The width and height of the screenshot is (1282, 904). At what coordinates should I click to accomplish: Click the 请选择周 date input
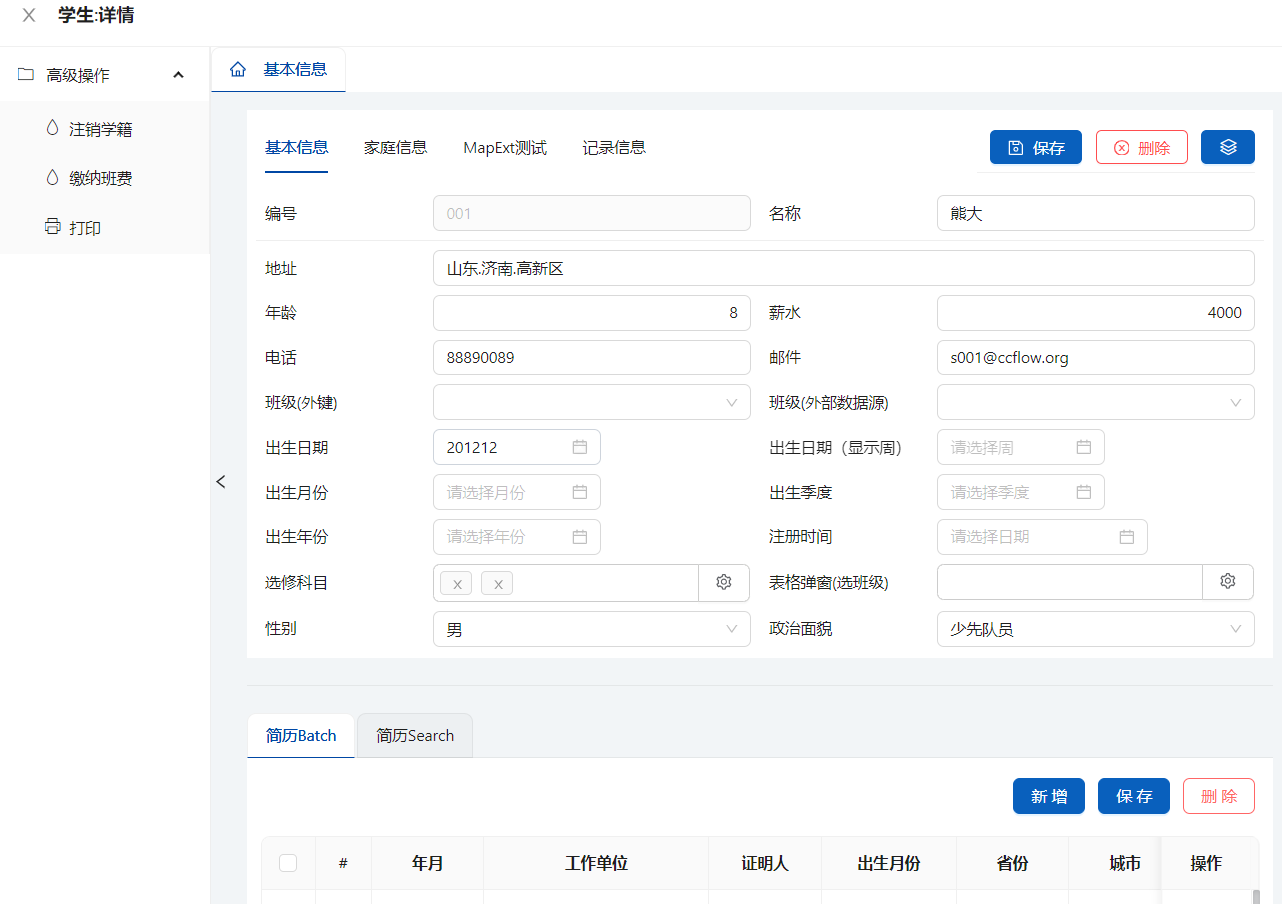pos(1021,447)
